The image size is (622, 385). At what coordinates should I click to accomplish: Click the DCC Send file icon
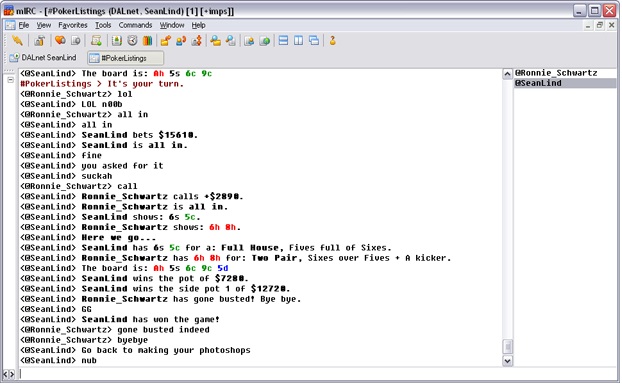coord(165,40)
